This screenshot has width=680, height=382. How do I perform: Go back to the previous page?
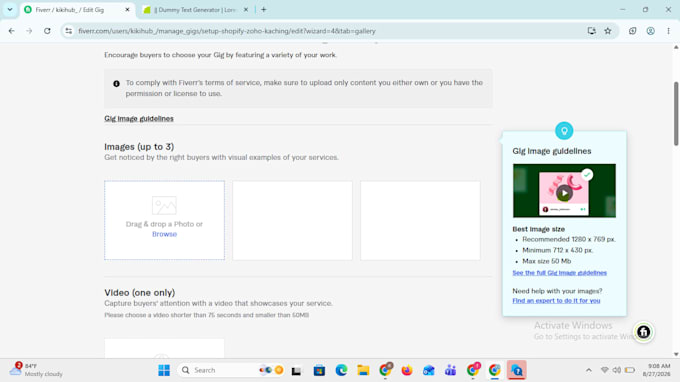coord(12,31)
